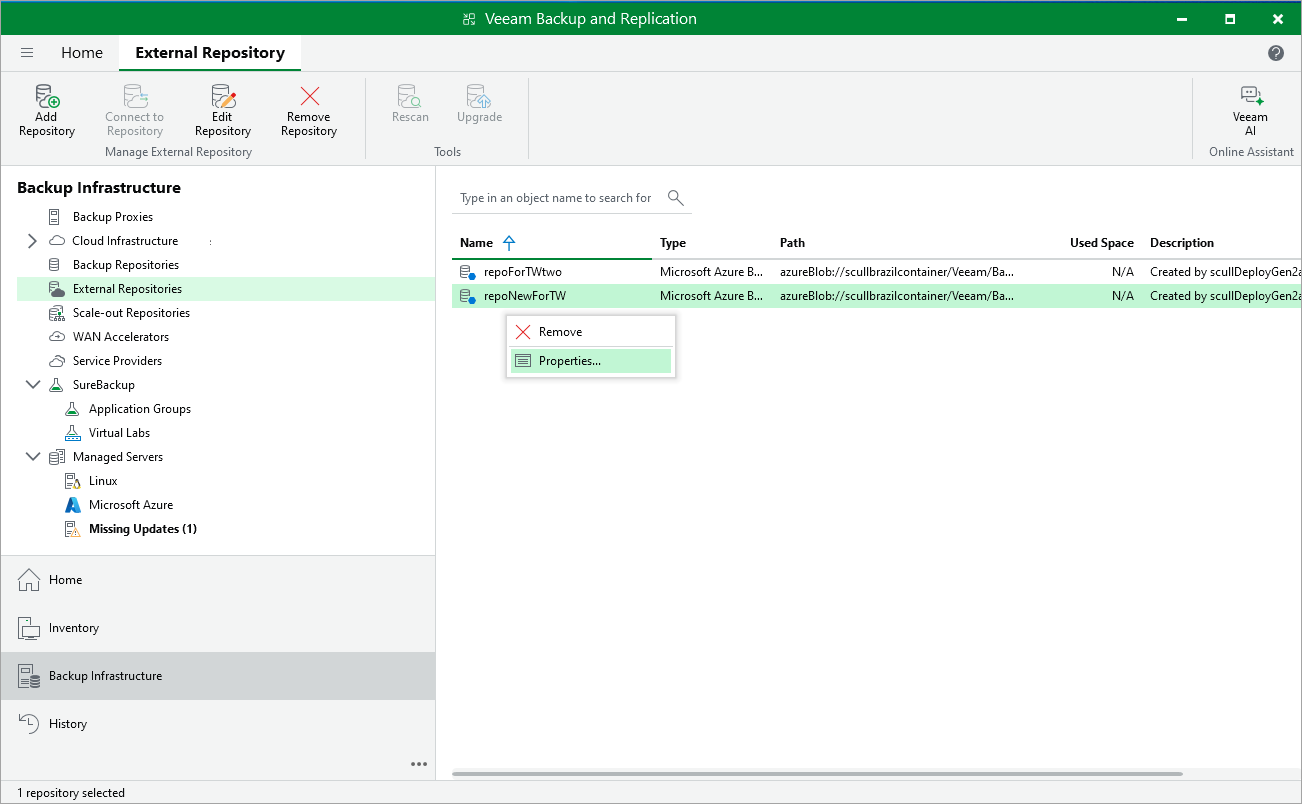Click the search magnifier icon
Screen dimensions: 1302x804
pyautogui.click(x=676, y=198)
